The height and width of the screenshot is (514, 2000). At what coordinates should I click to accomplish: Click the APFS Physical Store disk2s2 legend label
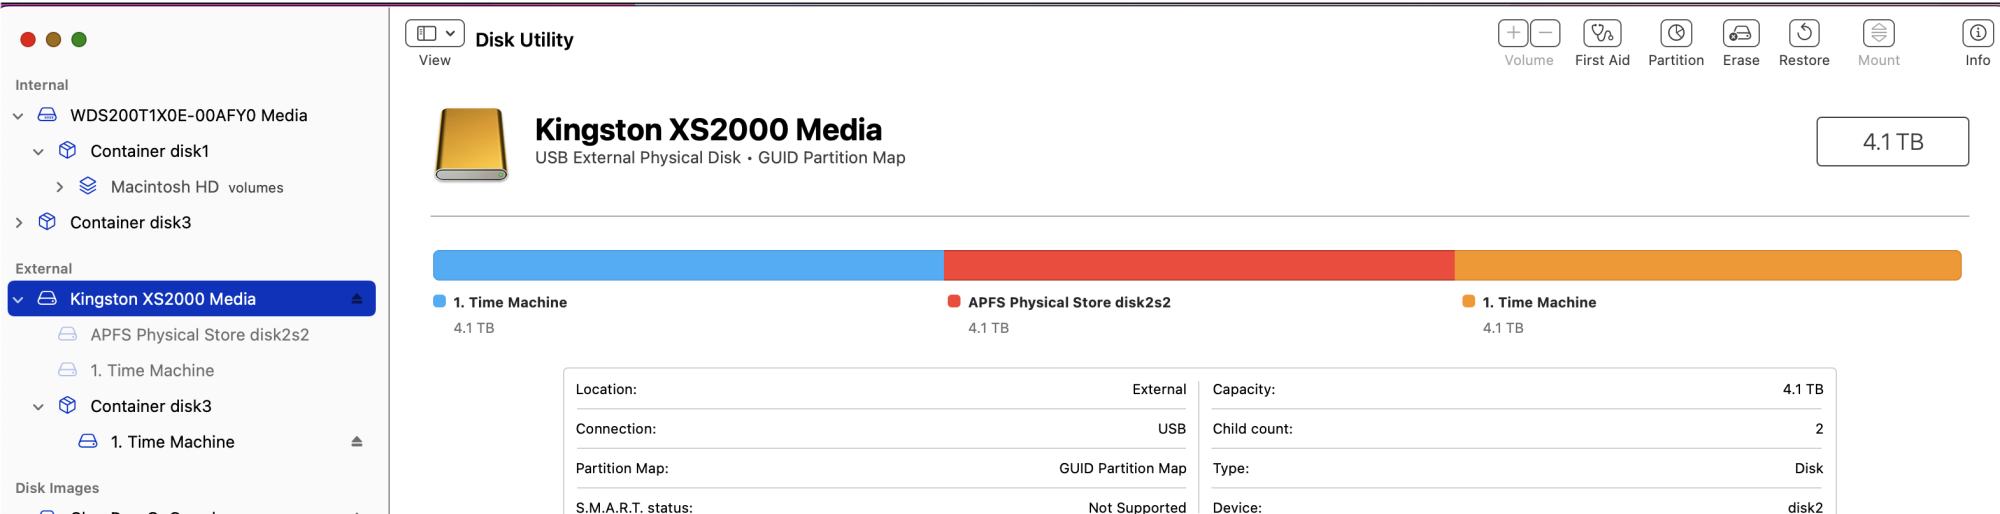(x=1069, y=302)
